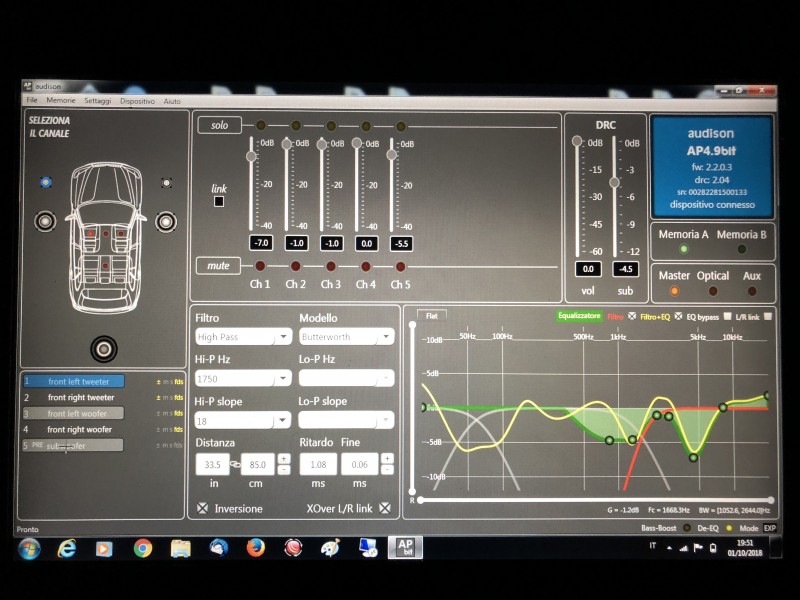Open Firefox from the taskbar
This screenshot has width=800, height=600.
coord(256,548)
